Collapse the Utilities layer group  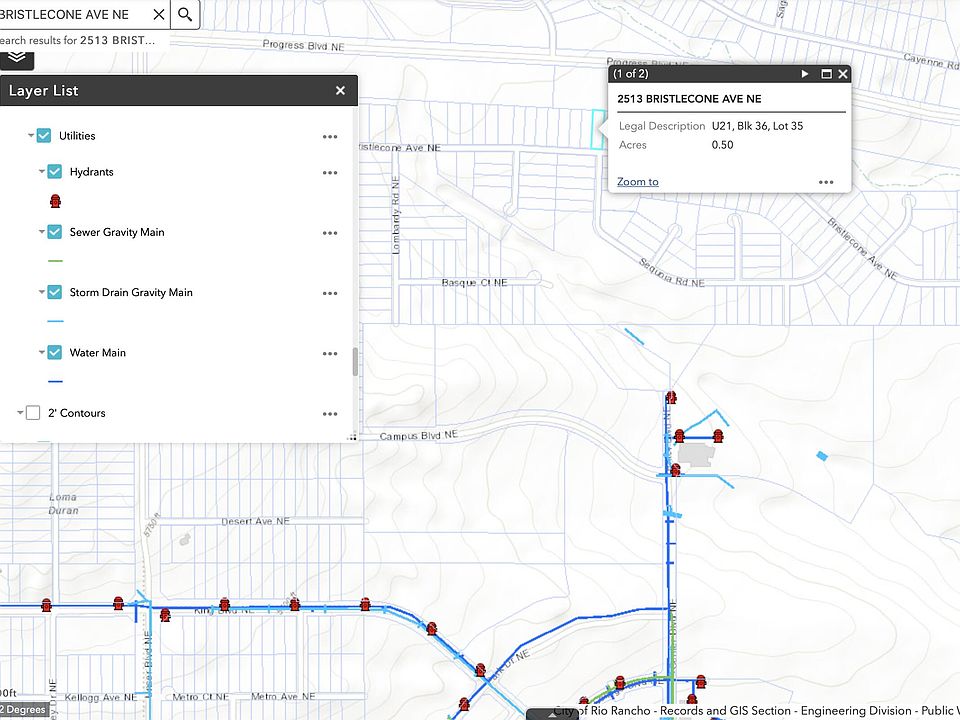(31, 136)
